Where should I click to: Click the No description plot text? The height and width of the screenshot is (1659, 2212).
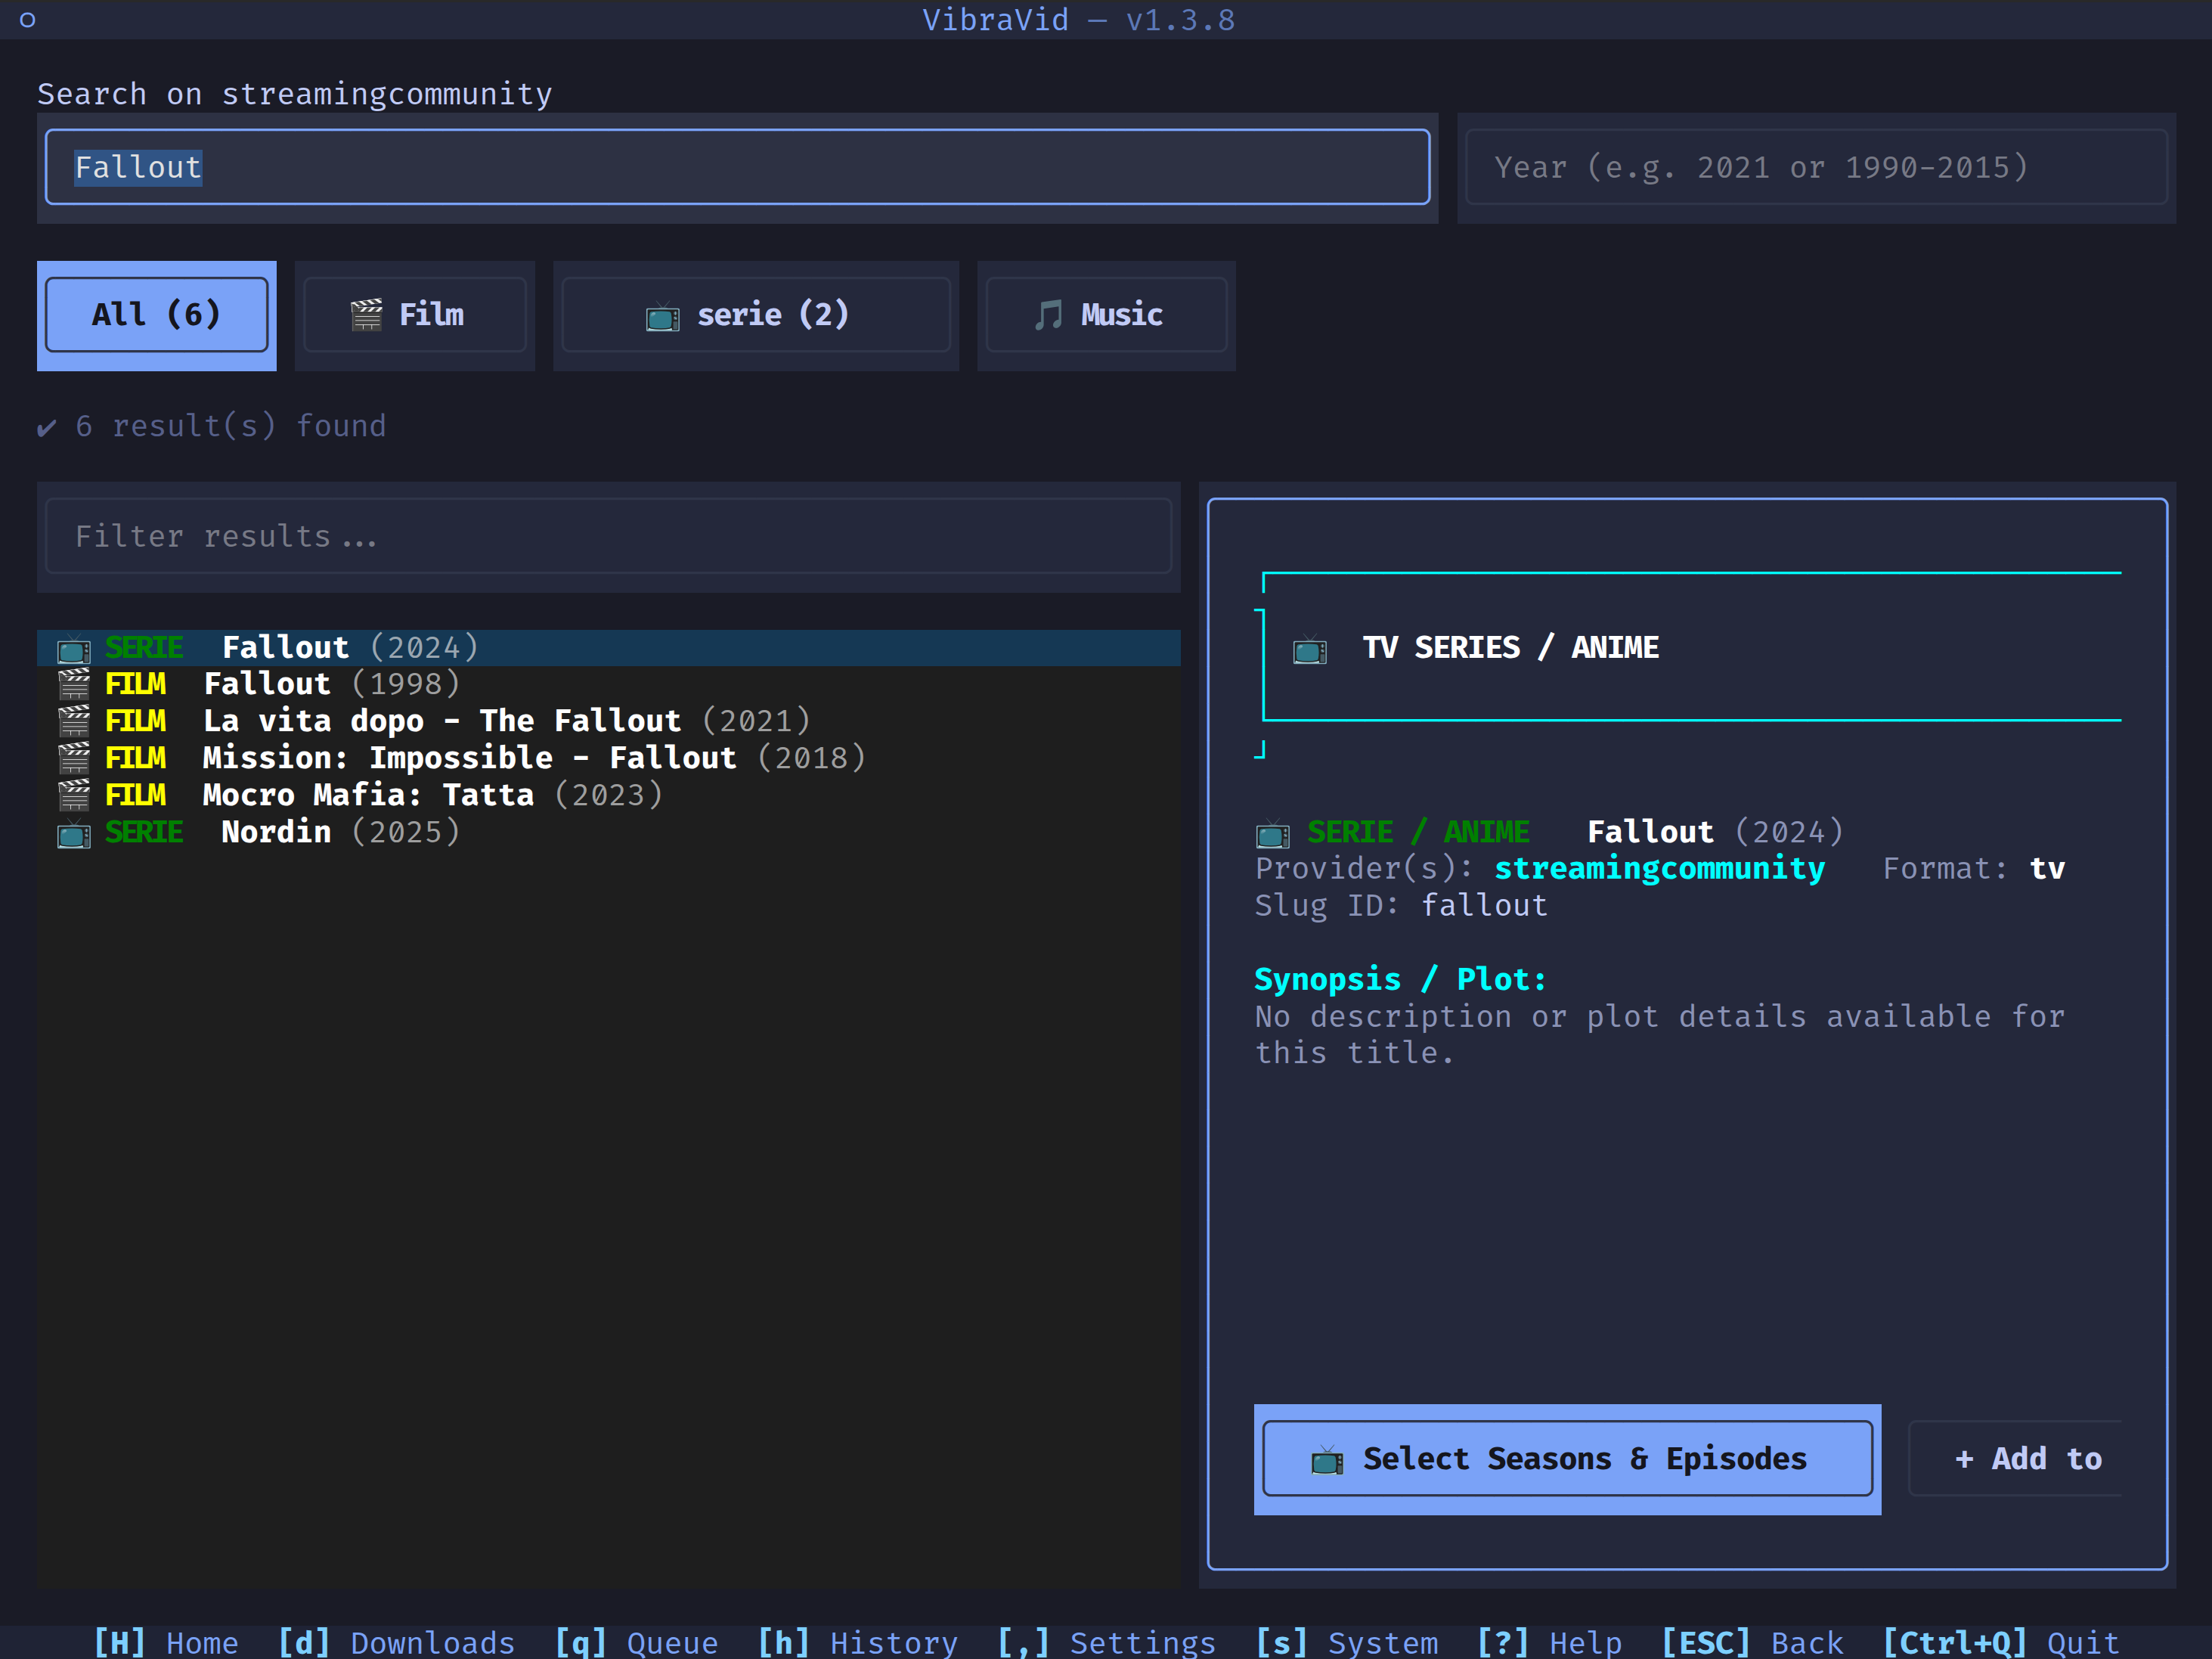click(x=1659, y=1034)
